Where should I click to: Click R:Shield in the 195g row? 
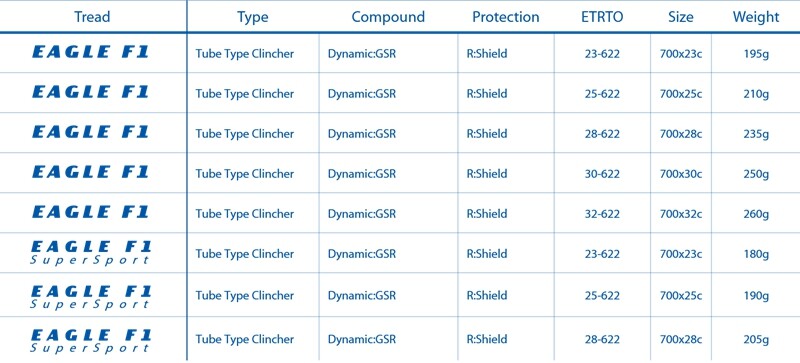point(487,54)
